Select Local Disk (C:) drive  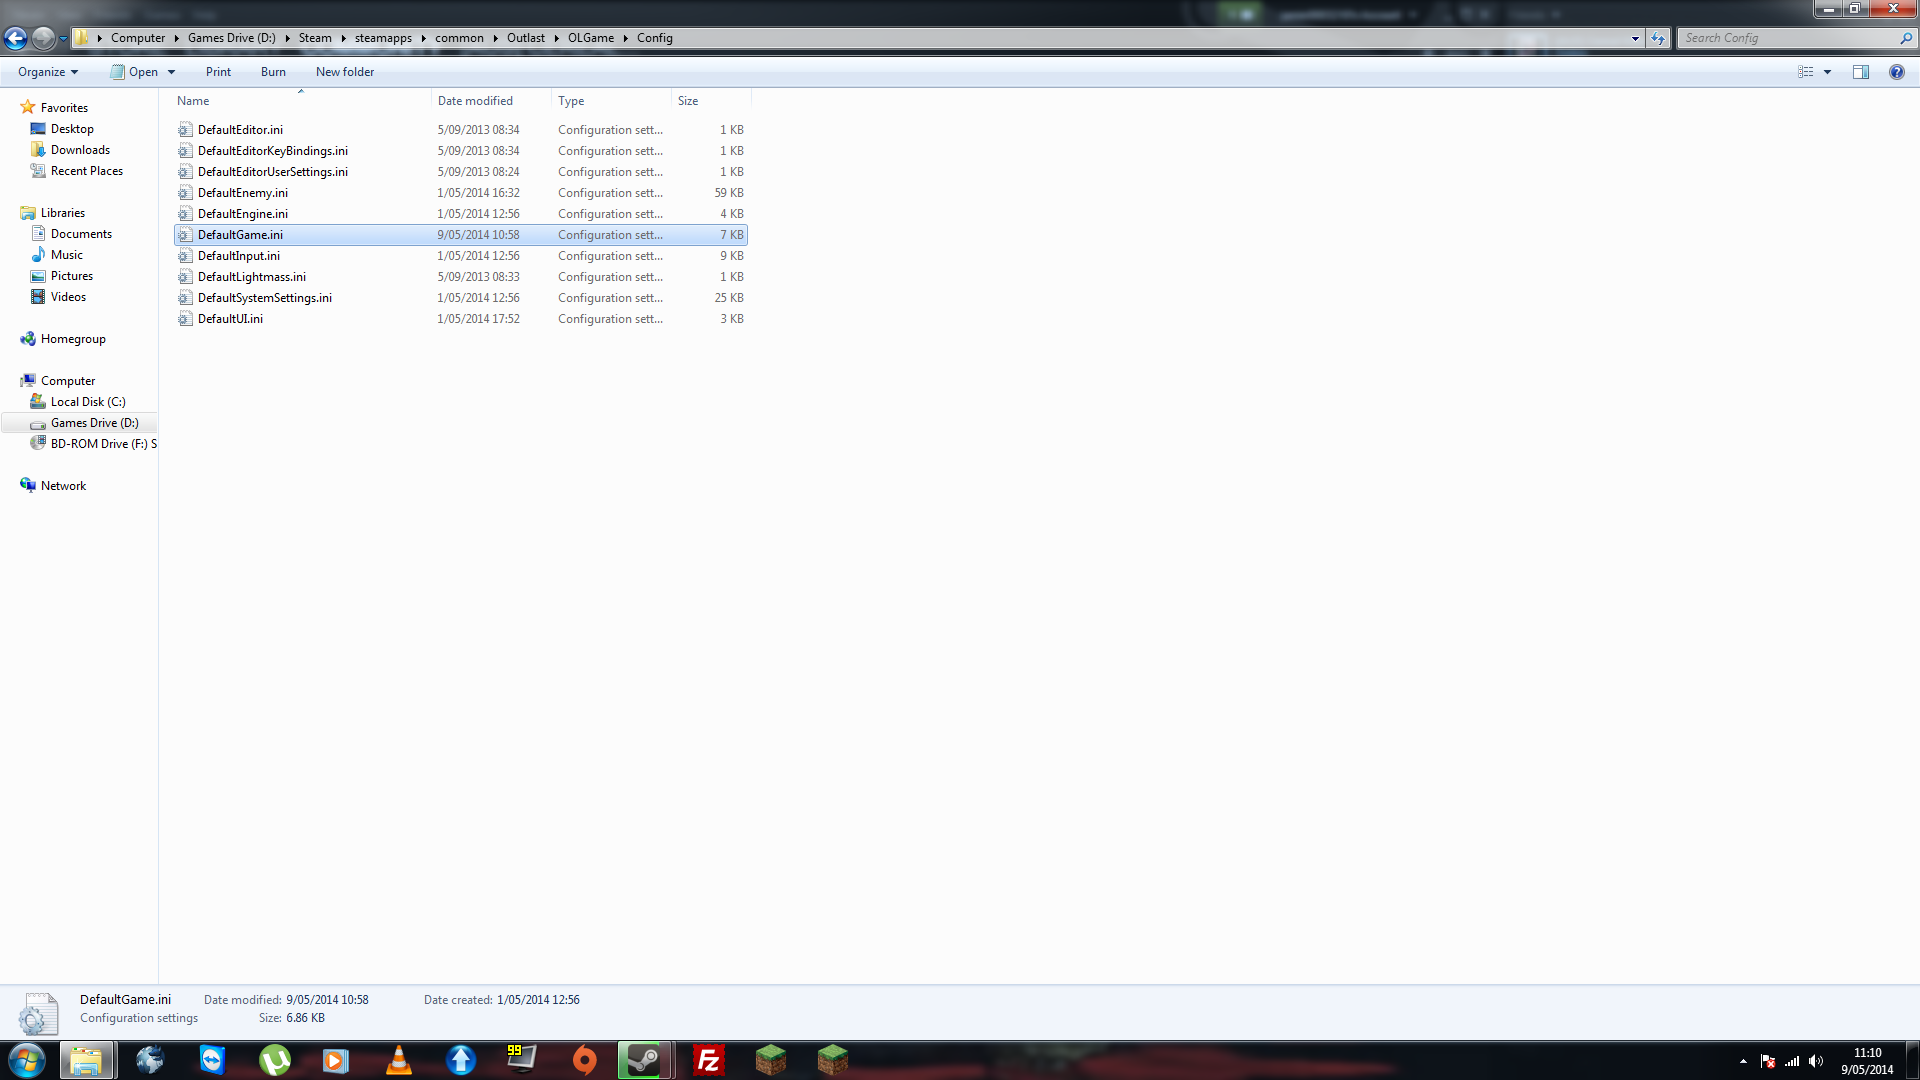[x=88, y=402]
